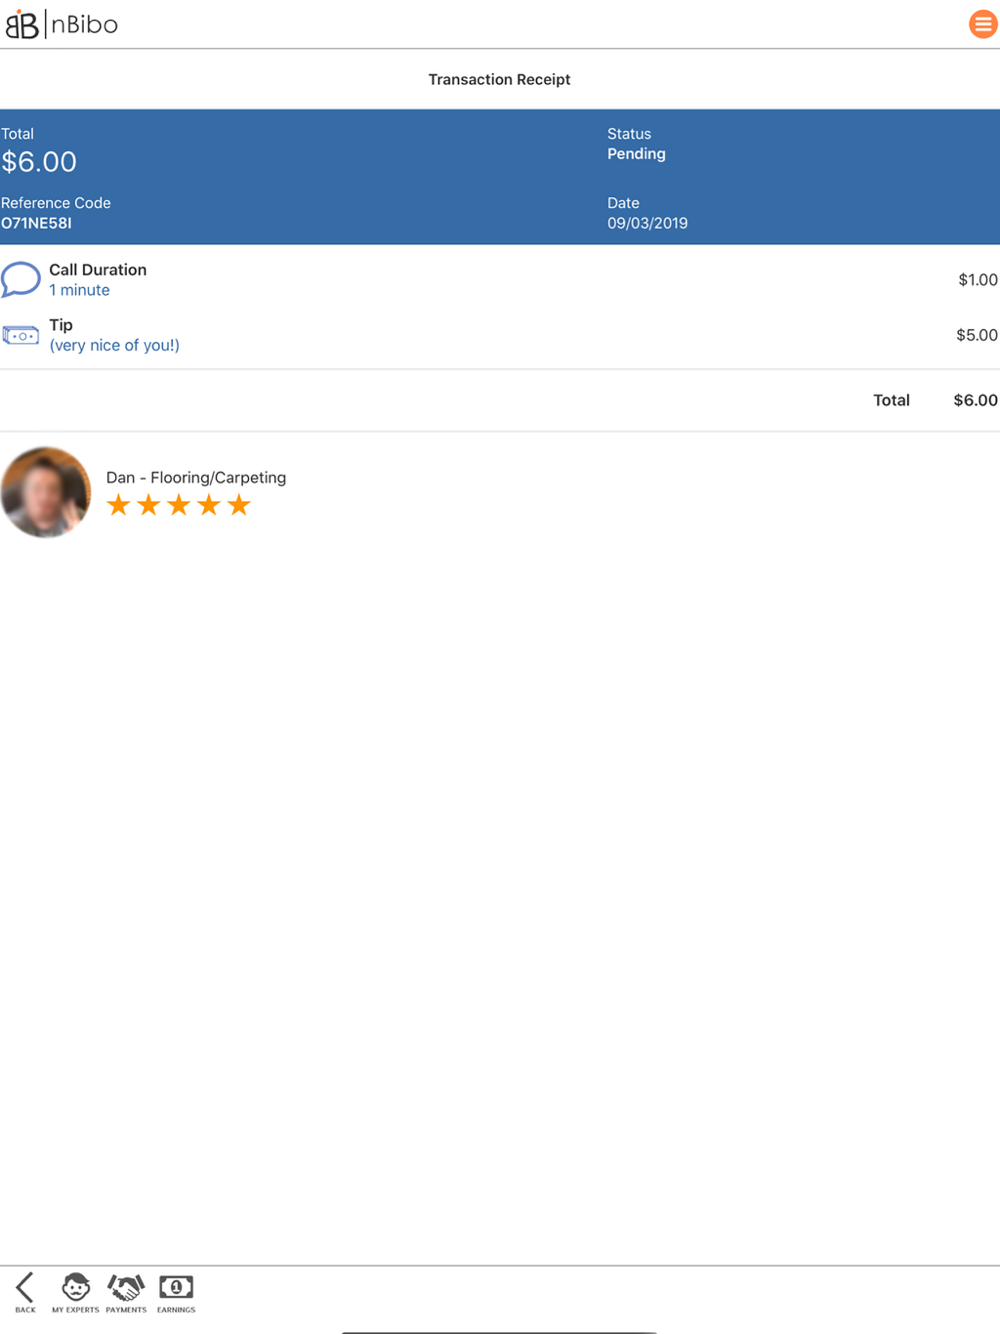Screen dimensions: 1000x1334
Task: Click the nBibo logo
Action: coord(62,24)
